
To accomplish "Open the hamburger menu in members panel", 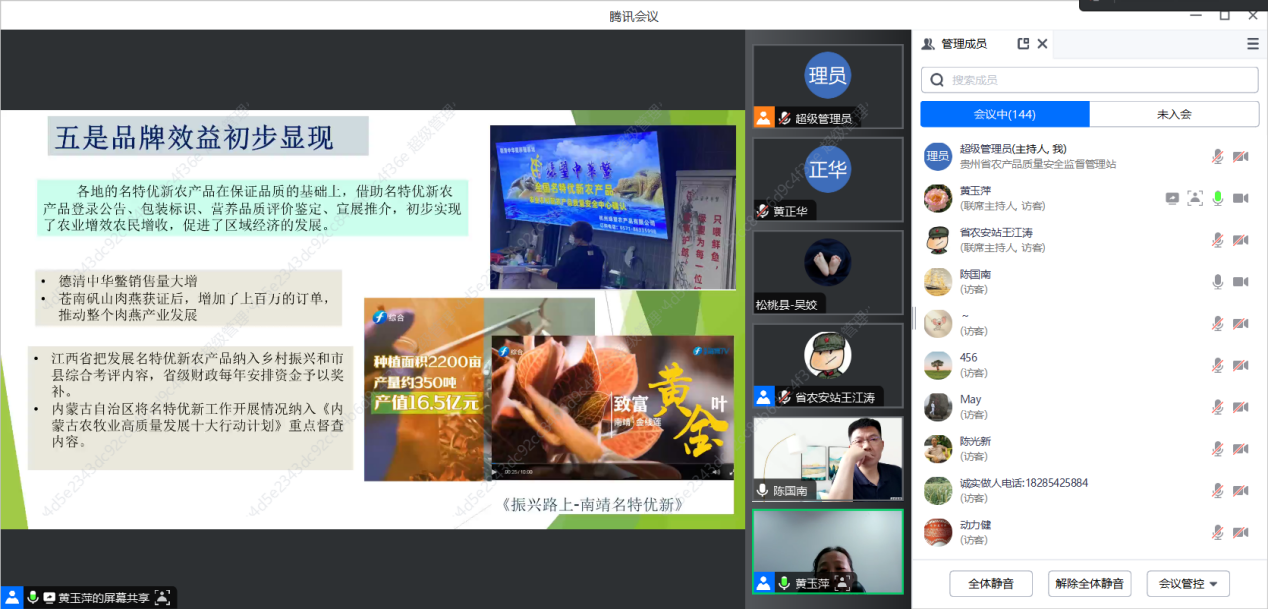I will 1253,44.
